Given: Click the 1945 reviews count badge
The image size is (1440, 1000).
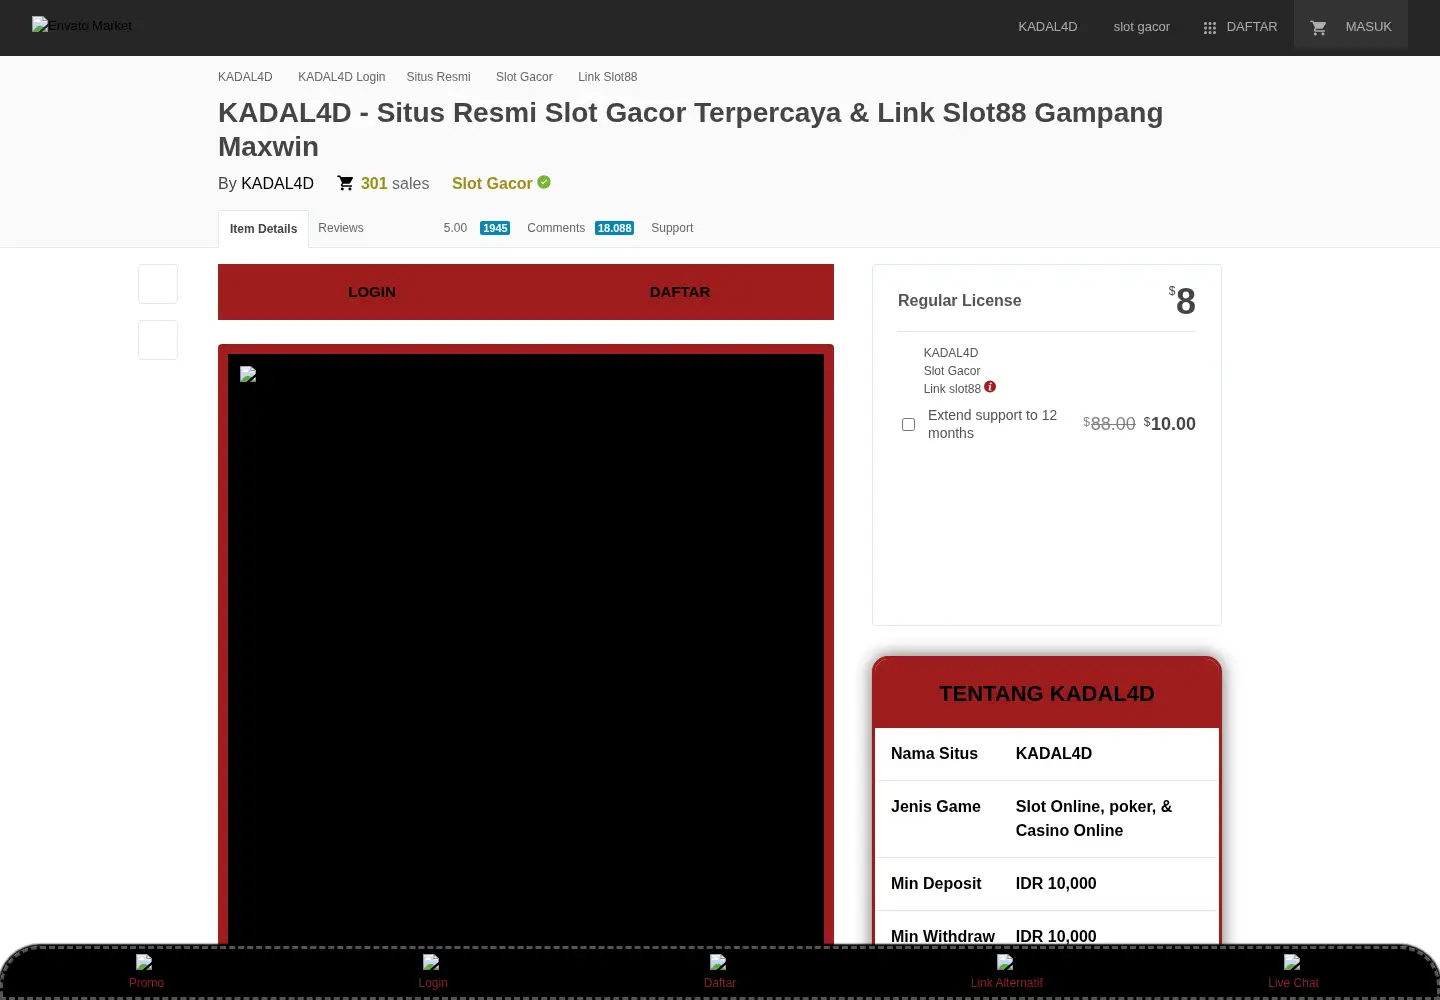Looking at the screenshot, I should coord(495,228).
